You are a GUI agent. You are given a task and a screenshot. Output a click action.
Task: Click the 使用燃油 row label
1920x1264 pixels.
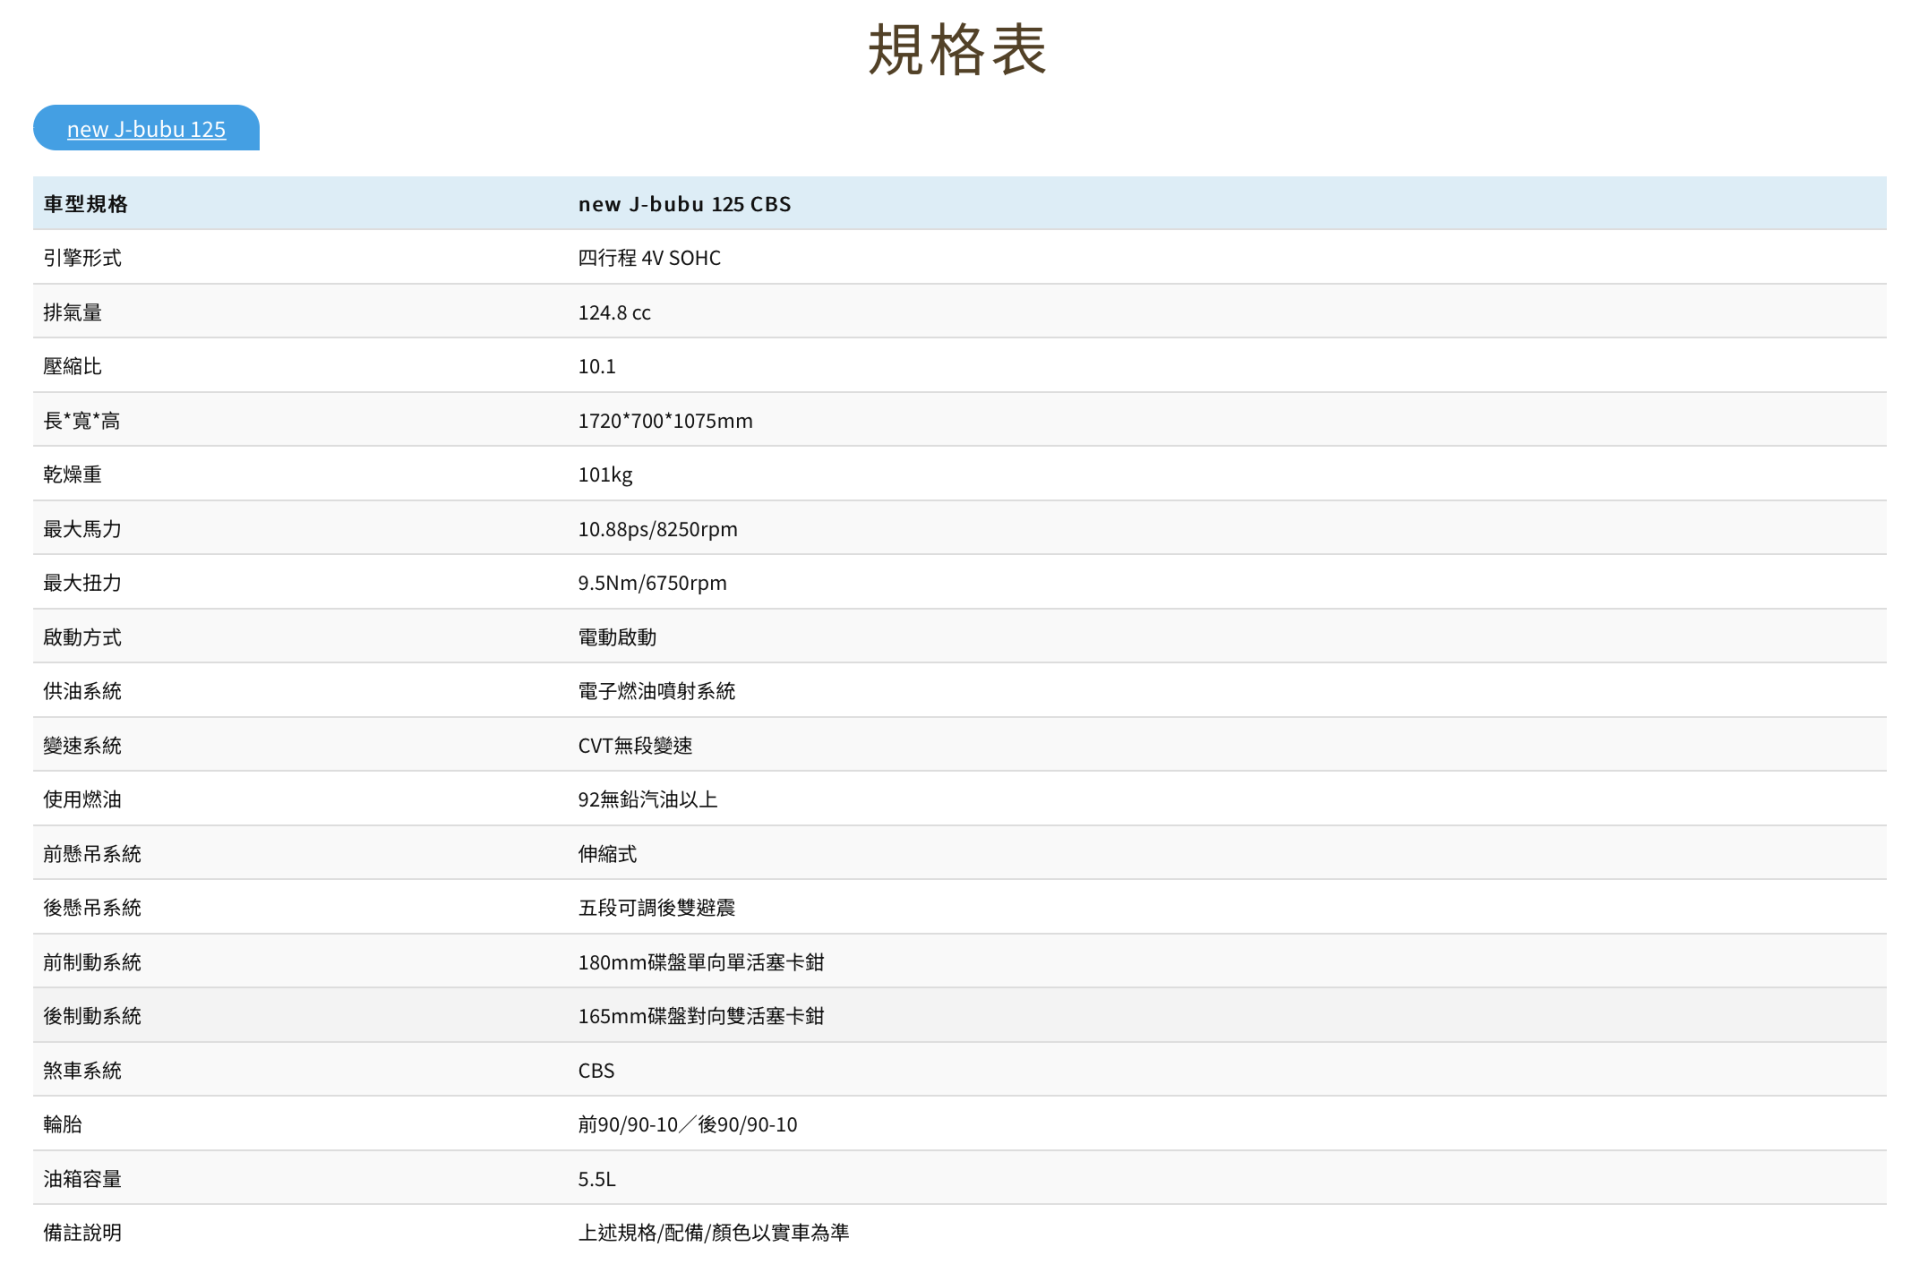click(82, 799)
